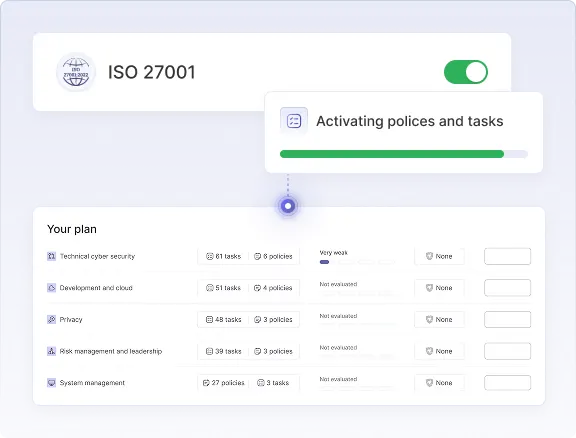Click Not evaluated in Development and cloud row
This screenshot has height=438, width=576.
(x=338, y=284)
